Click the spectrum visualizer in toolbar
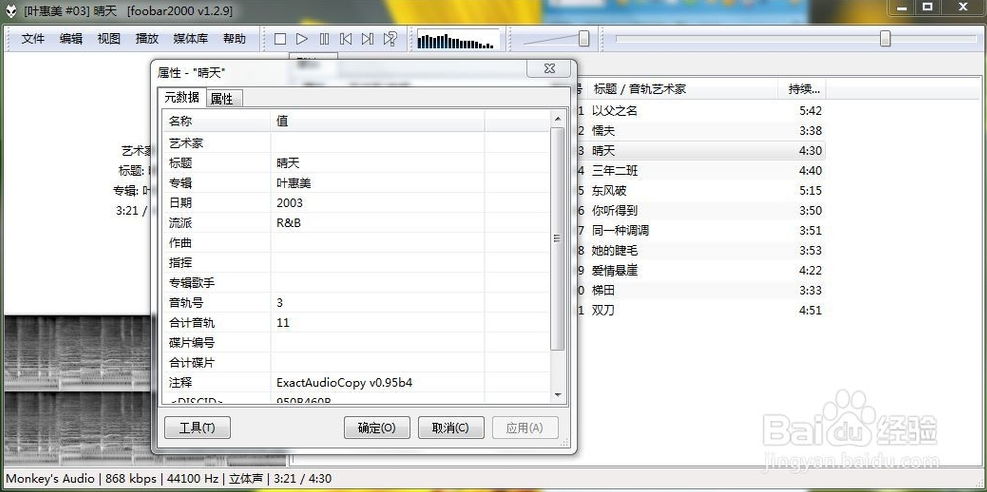Screen dimensions: 987x492 [x=458, y=40]
